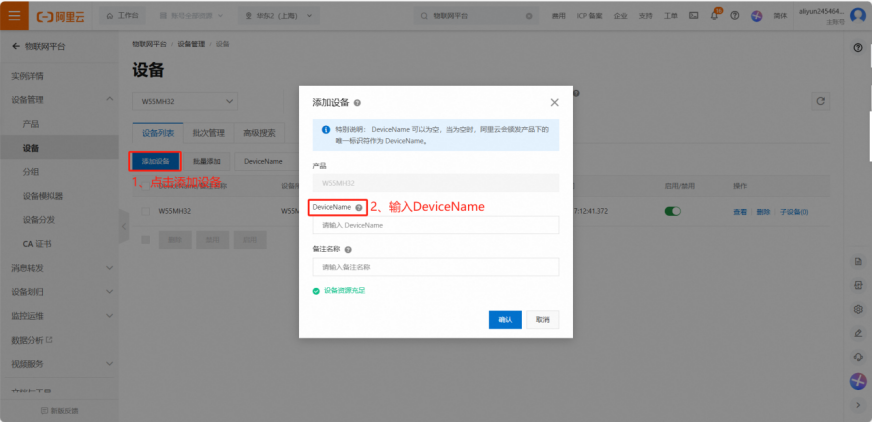Focus the 请输入备注名称 input field

pyautogui.click(x=436, y=267)
